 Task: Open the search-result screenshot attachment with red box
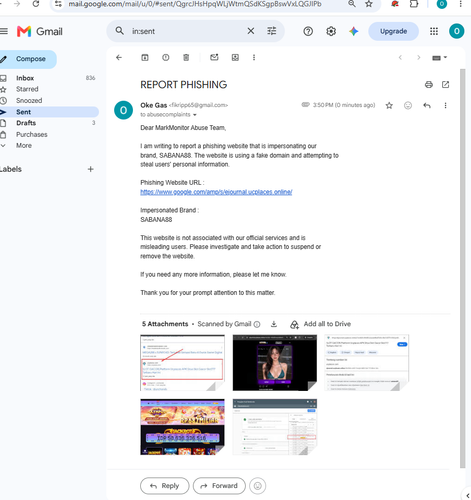click(182, 363)
